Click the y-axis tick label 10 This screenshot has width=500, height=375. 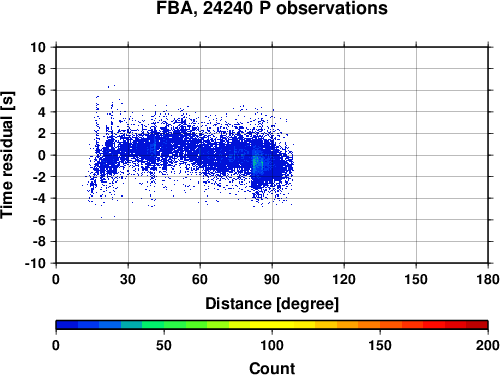pyautogui.click(x=38, y=47)
